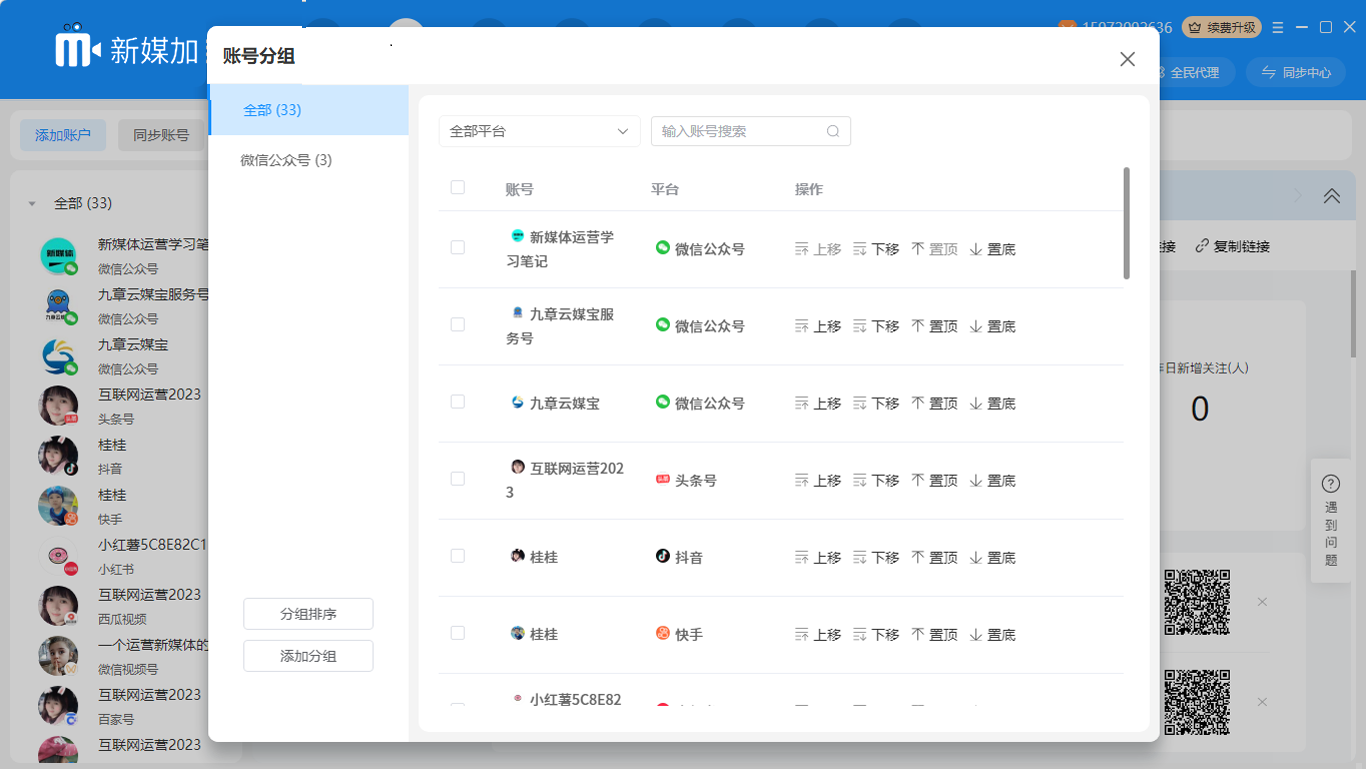
Task: Click 置底 icon for 九章云媒宝服务号 row
Action: [x=976, y=326]
